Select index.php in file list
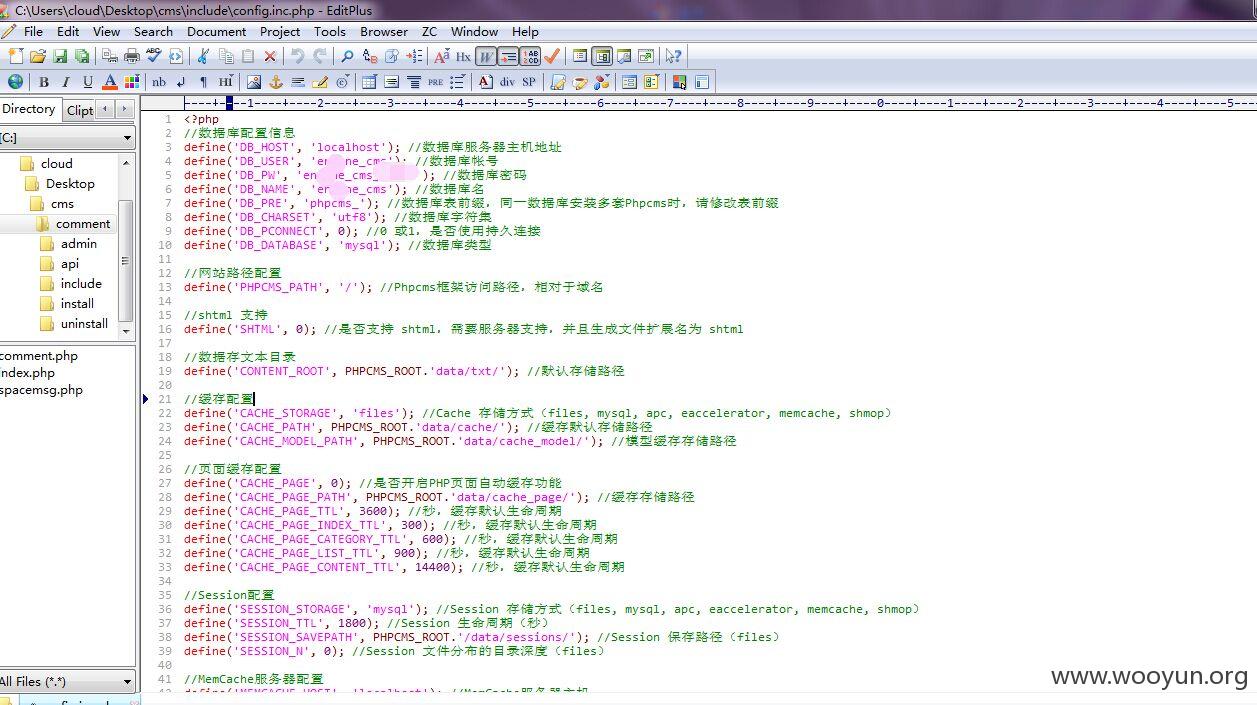The image size is (1257, 705). tap(28, 373)
